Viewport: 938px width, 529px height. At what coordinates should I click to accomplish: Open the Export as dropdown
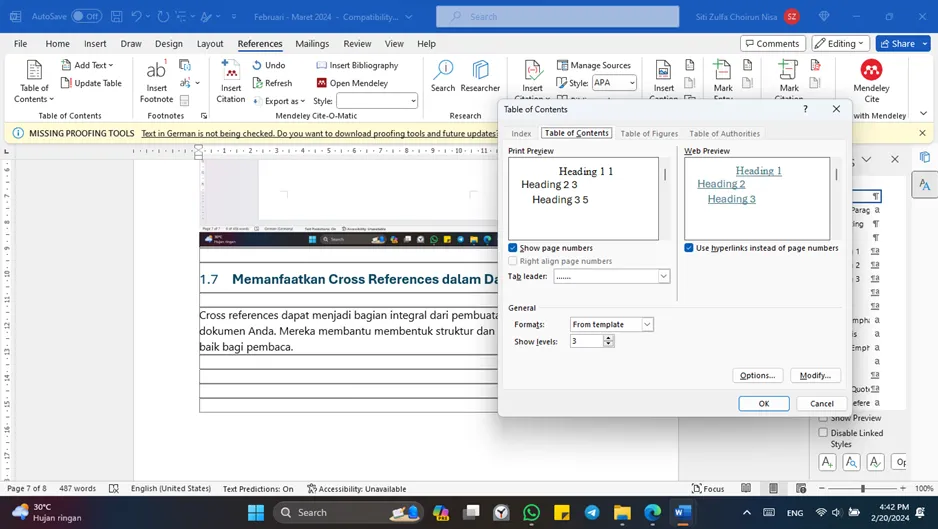pos(279,101)
